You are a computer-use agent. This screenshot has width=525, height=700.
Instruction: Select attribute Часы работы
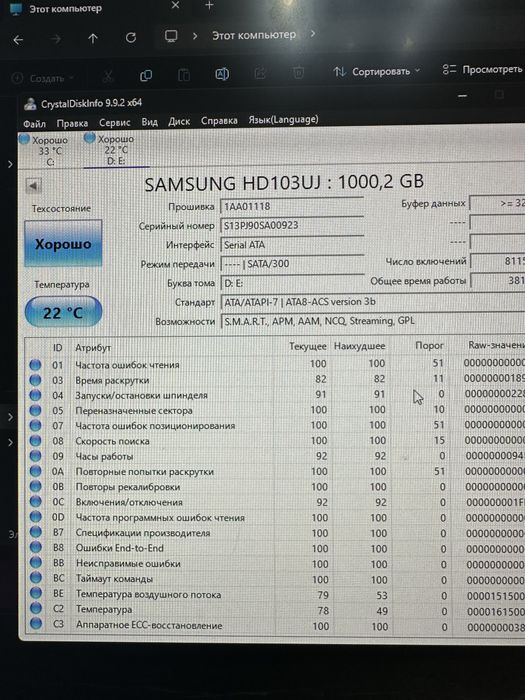(x=104, y=456)
